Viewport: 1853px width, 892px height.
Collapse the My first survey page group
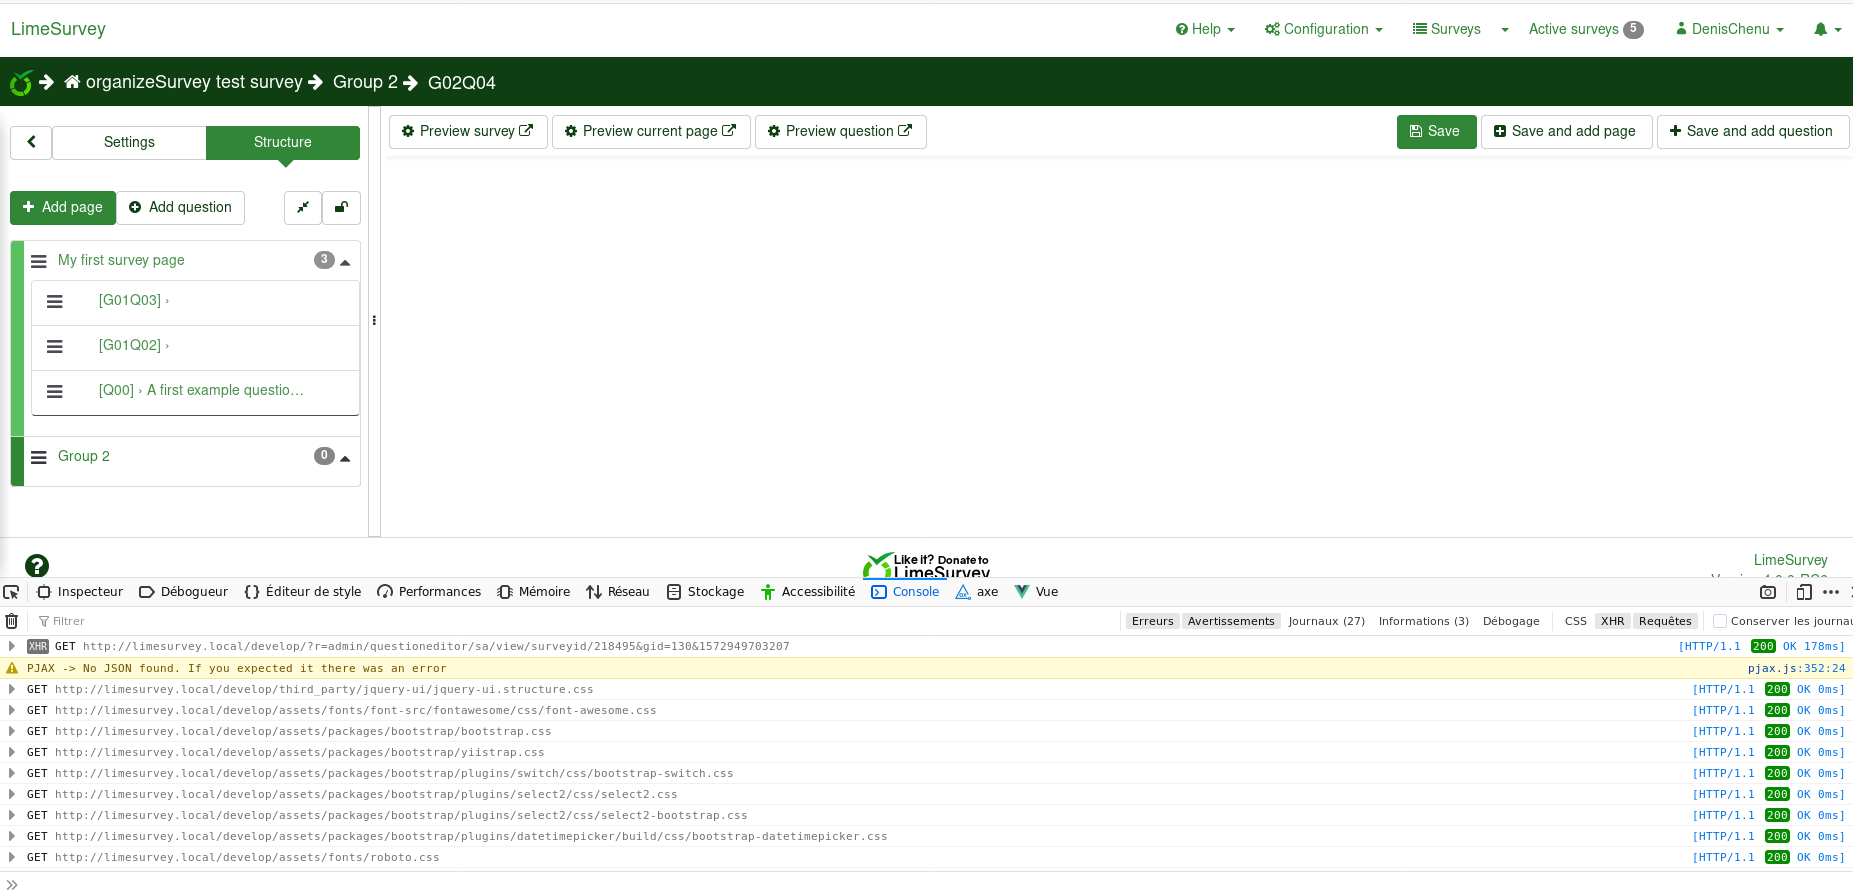pyautogui.click(x=345, y=262)
